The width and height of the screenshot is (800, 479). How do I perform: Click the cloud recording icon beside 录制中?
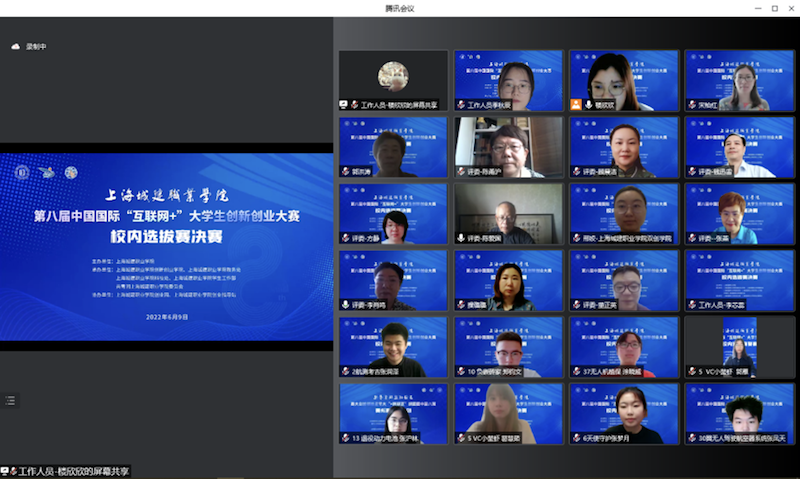[x=16, y=46]
